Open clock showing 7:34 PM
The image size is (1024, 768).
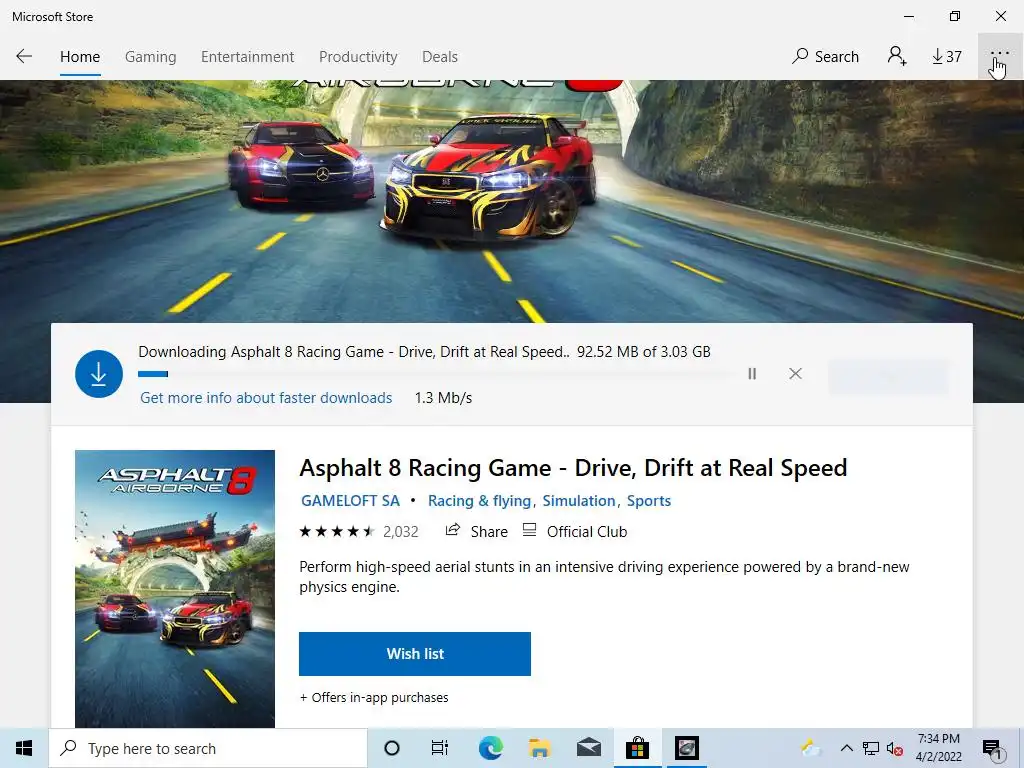click(x=938, y=748)
